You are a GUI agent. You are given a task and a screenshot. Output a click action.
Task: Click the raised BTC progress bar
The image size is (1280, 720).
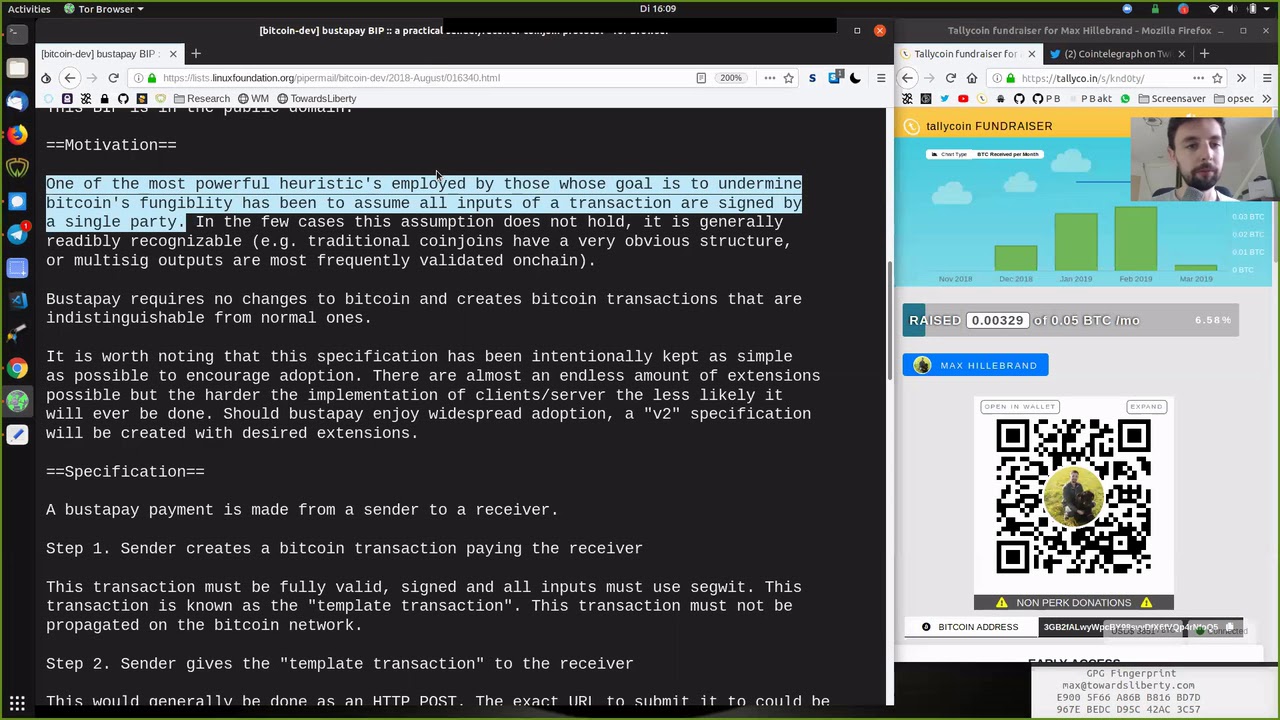[1070, 320]
